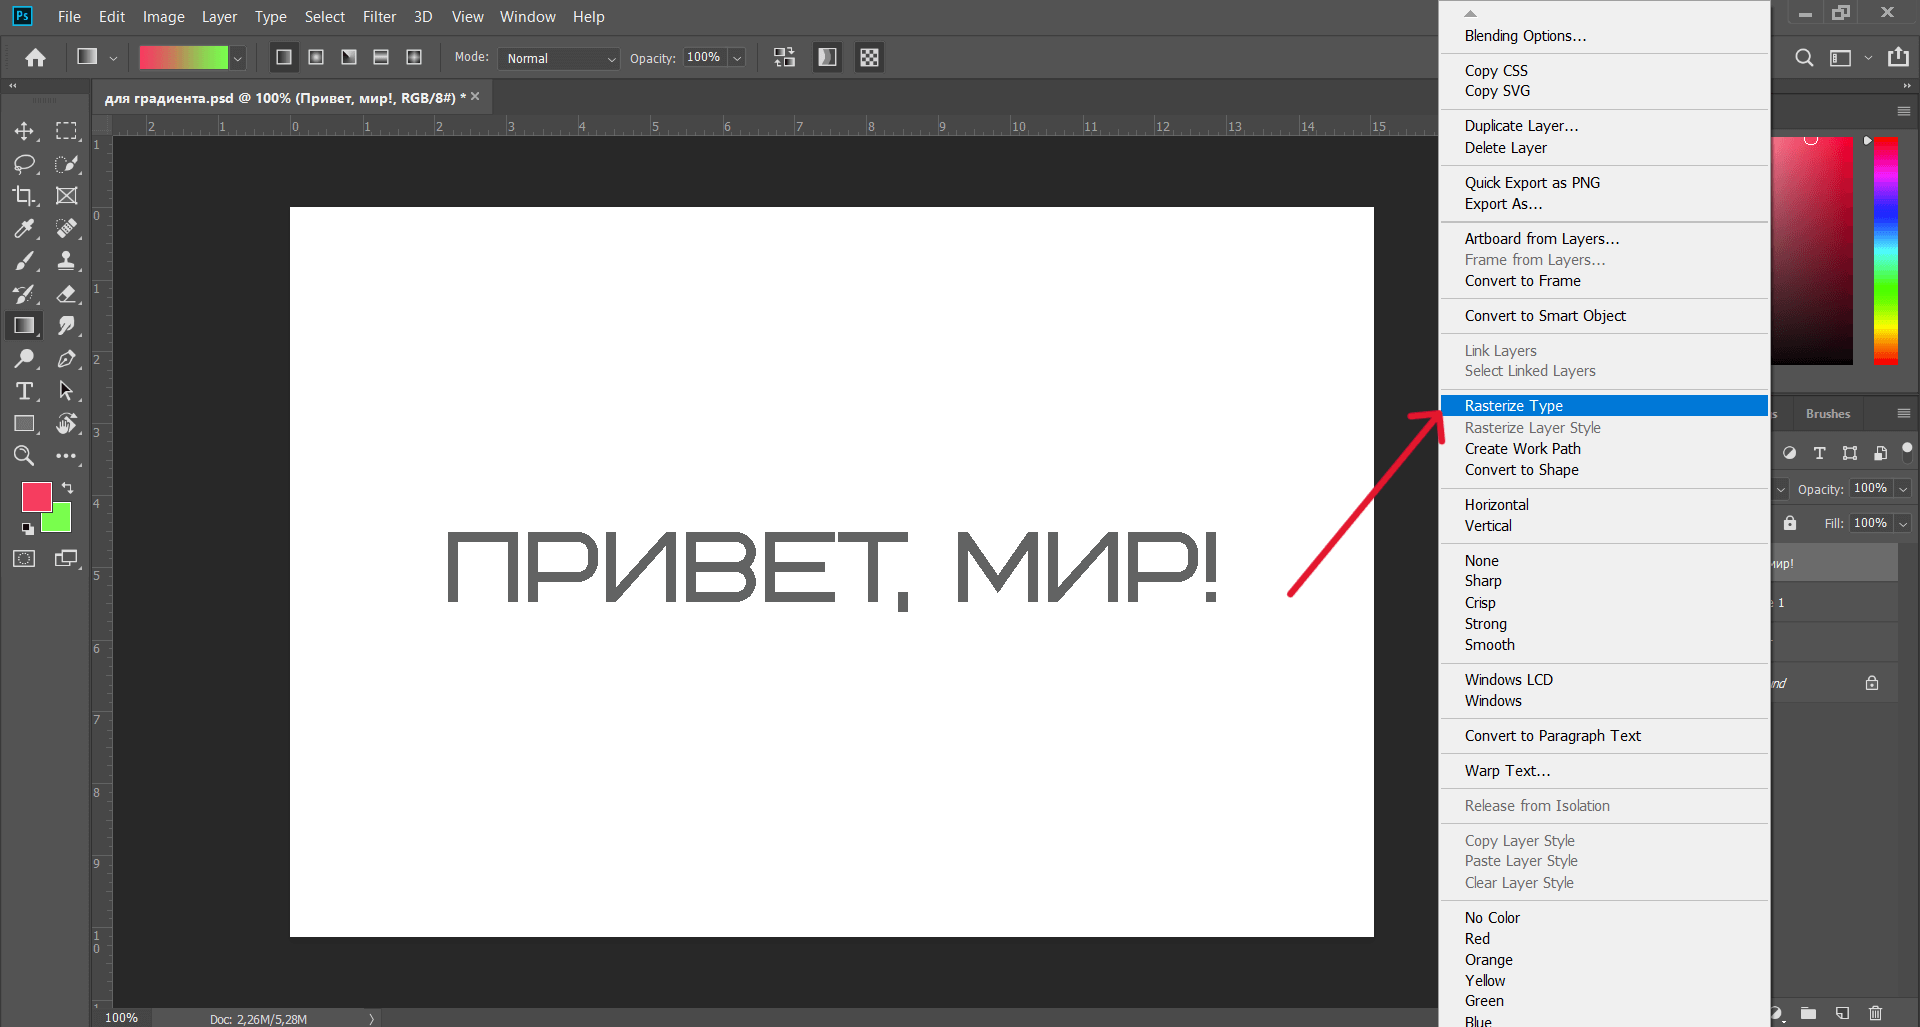Select the Frame tool
1920x1027 pixels.
[x=67, y=196]
